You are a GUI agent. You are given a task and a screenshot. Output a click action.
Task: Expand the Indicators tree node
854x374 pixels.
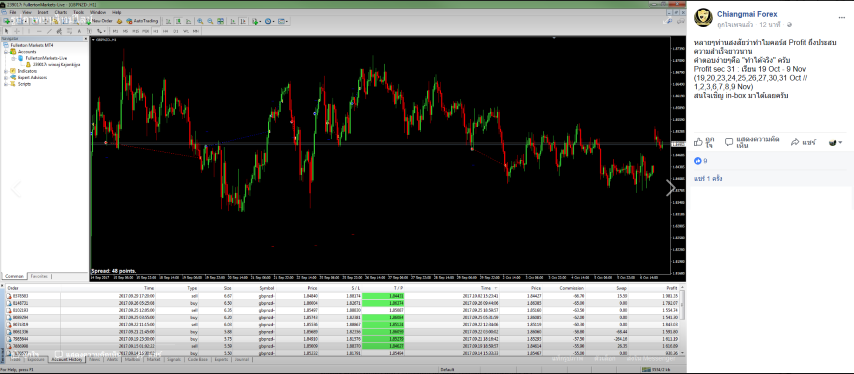click(5, 71)
